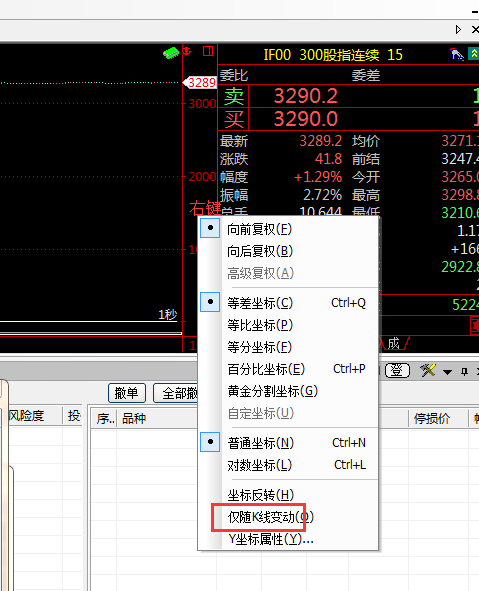Choose 向后复权(B) from context menu

pyautogui.click(x=288, y=251)
